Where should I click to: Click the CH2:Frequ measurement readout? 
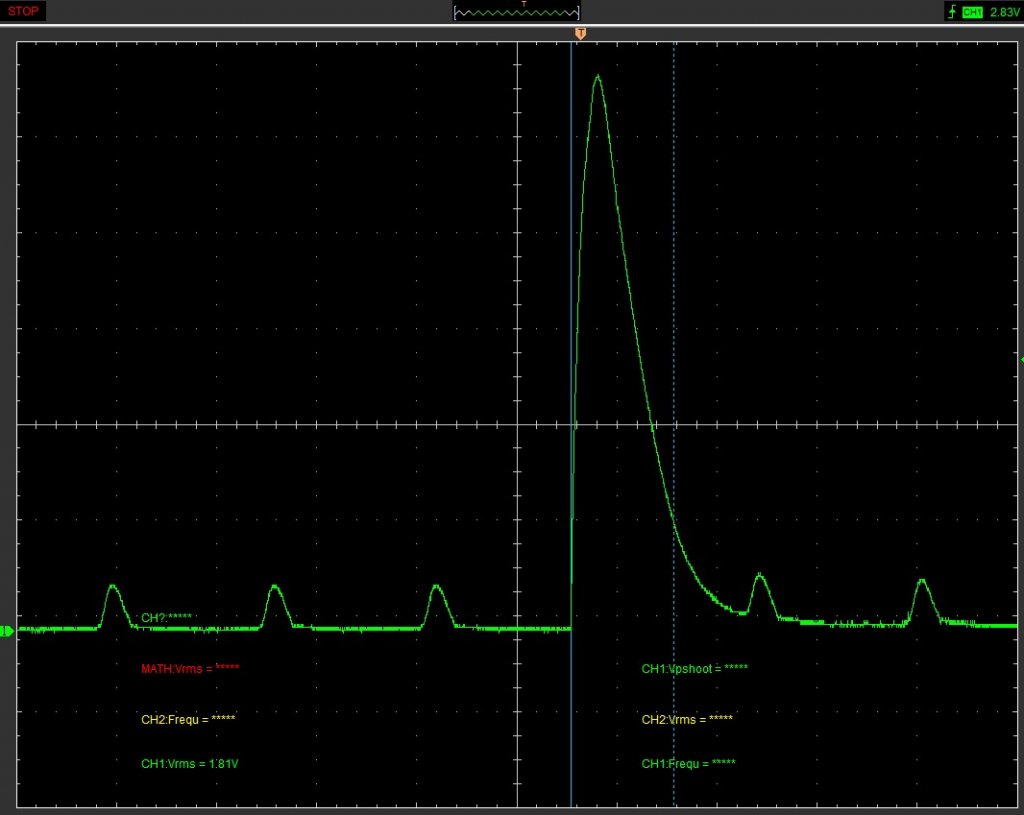tap(188, 719)
